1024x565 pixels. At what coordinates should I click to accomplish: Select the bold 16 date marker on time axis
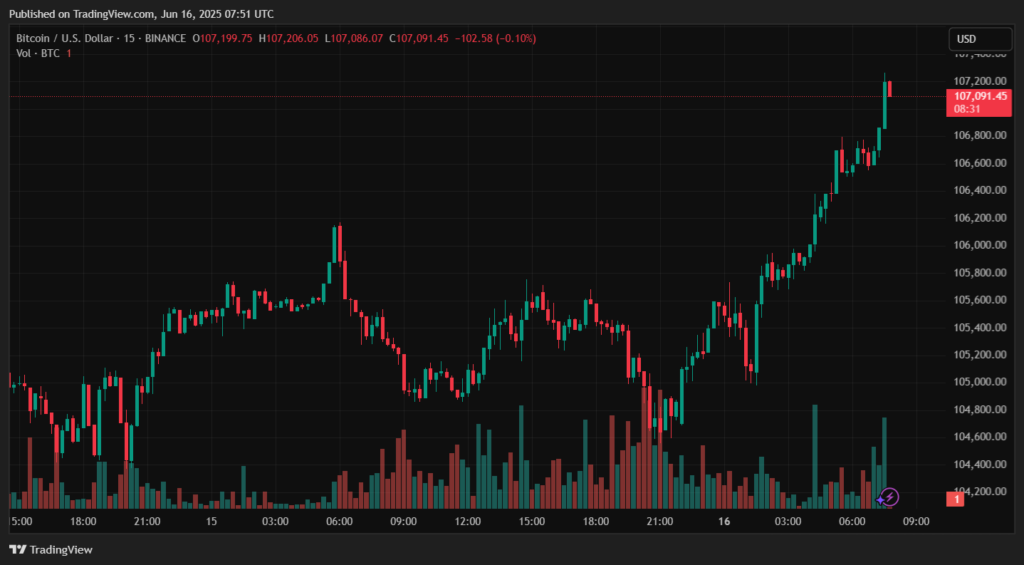point(724,522)
